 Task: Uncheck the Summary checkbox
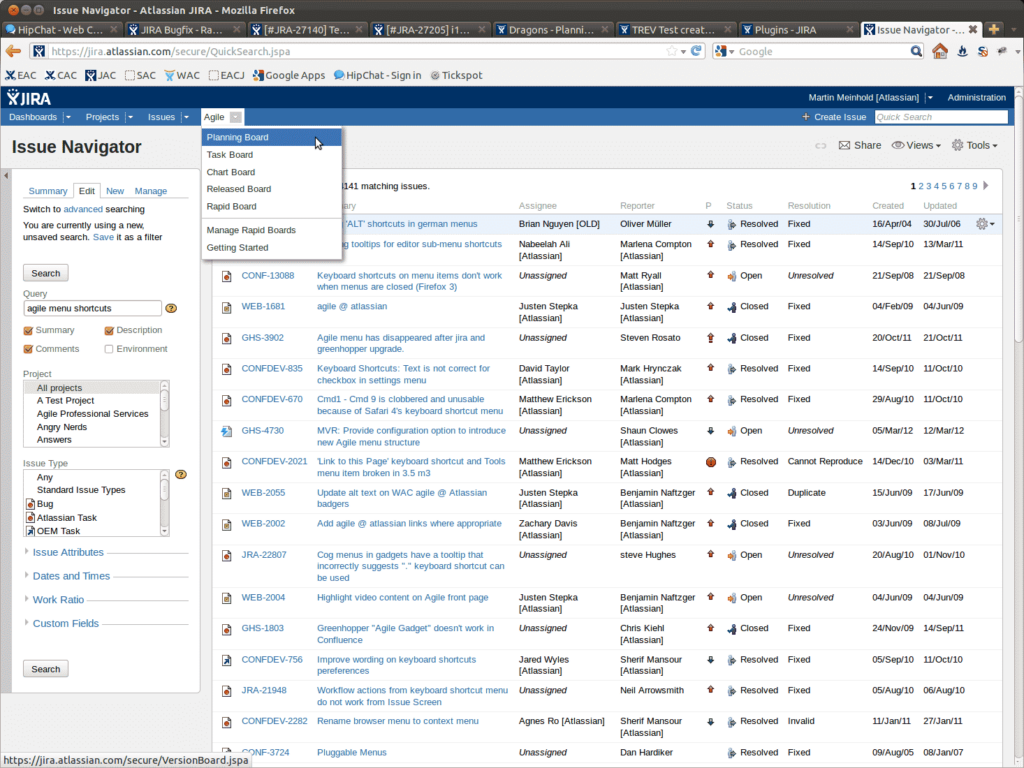pyautogui.click(x=28, y=330)
